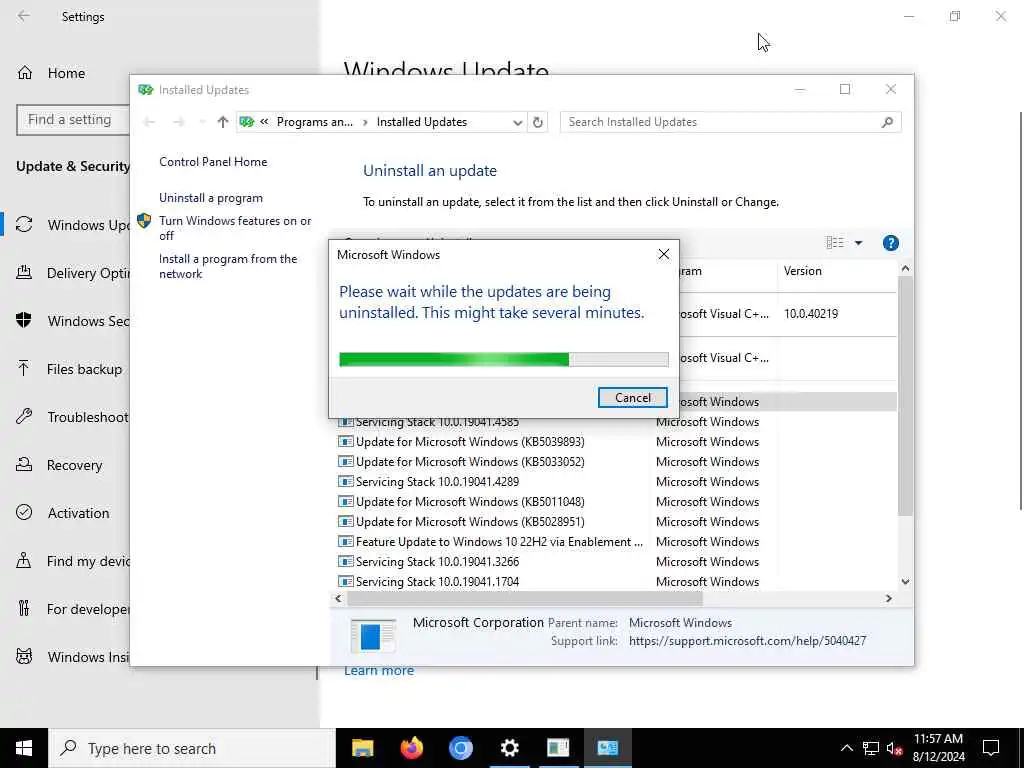The height and width of the screenshot is (768, 1024).
Task: Click the network tray icon
Action: click(871, 748)
